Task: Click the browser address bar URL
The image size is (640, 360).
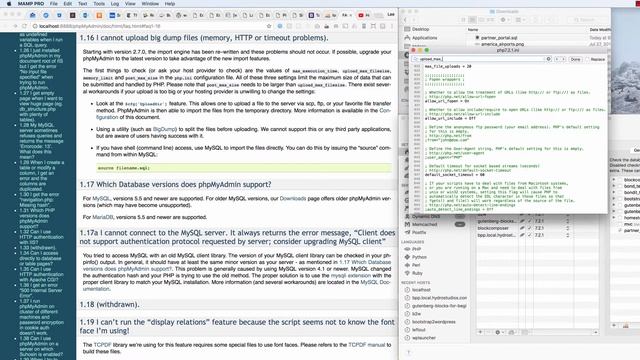Action: (100, 26)
